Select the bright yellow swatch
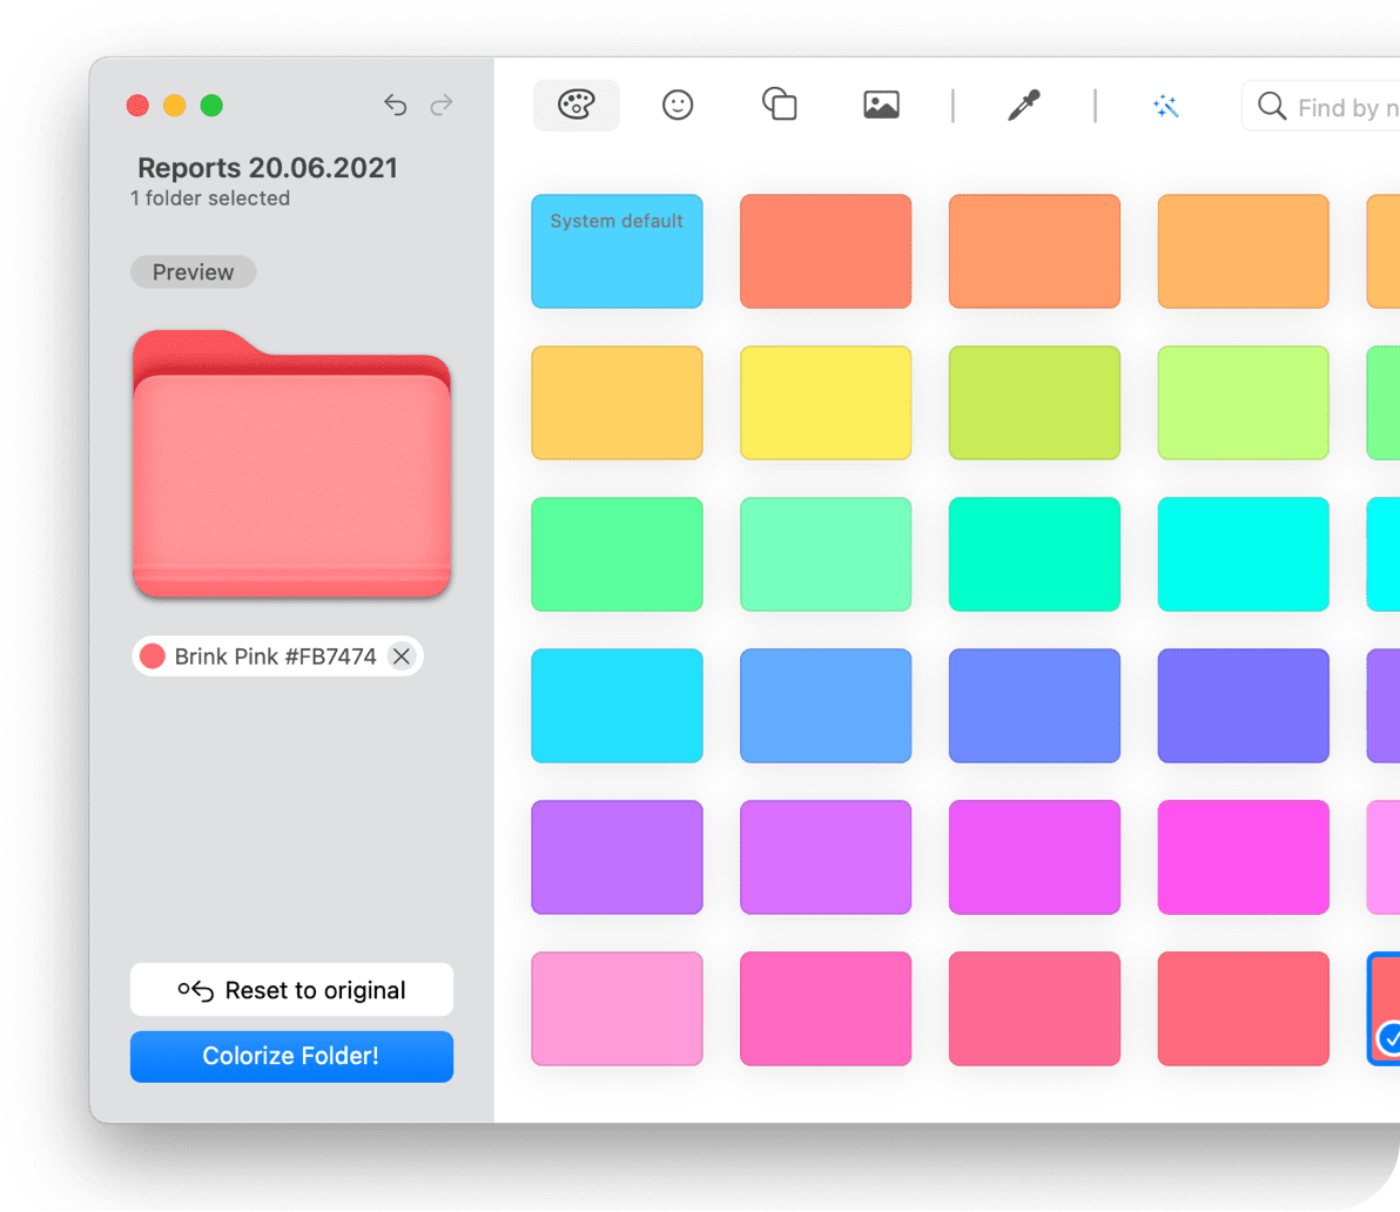The width and height of the screenshot is (1400, 1212). 826,402
